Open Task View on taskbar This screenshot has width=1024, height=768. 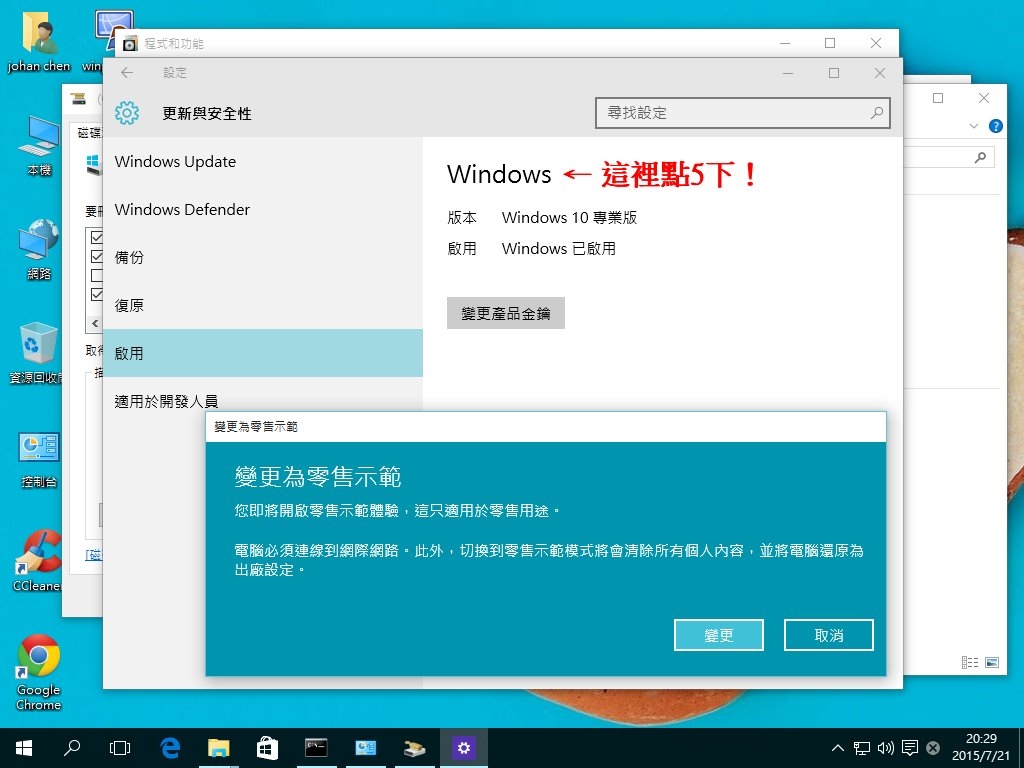click(x=120, y=748)
